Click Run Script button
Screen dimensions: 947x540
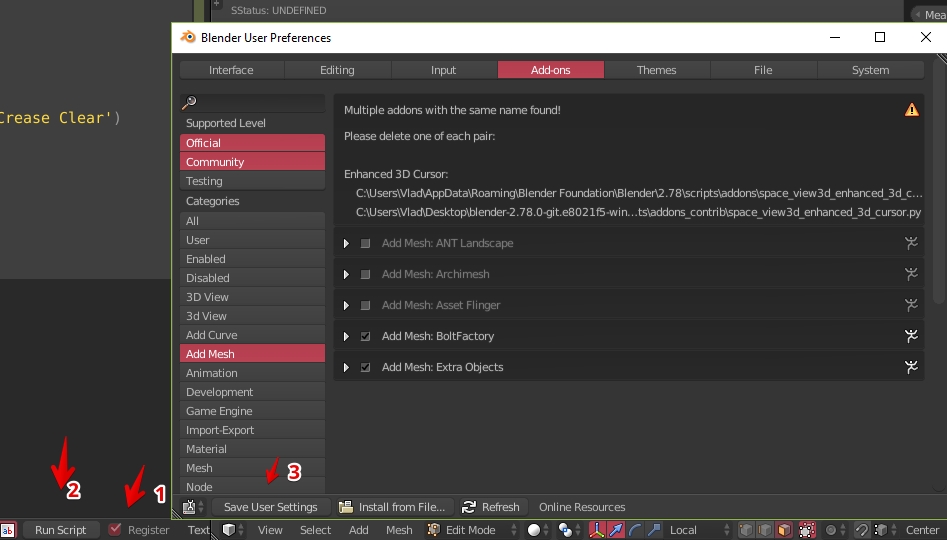(60, 530)
